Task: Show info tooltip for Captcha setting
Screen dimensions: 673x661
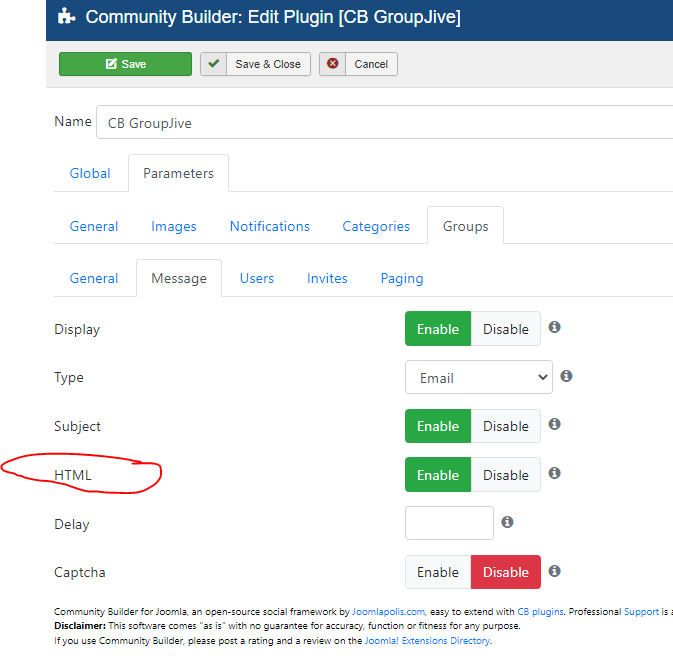Action: point(555,571)
